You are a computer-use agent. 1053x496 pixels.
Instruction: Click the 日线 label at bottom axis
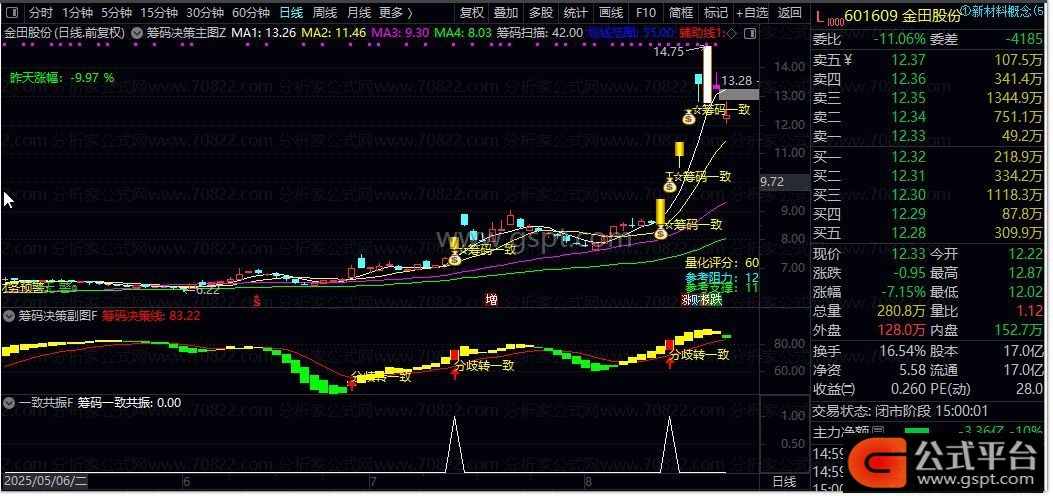(x=784, y=481)
